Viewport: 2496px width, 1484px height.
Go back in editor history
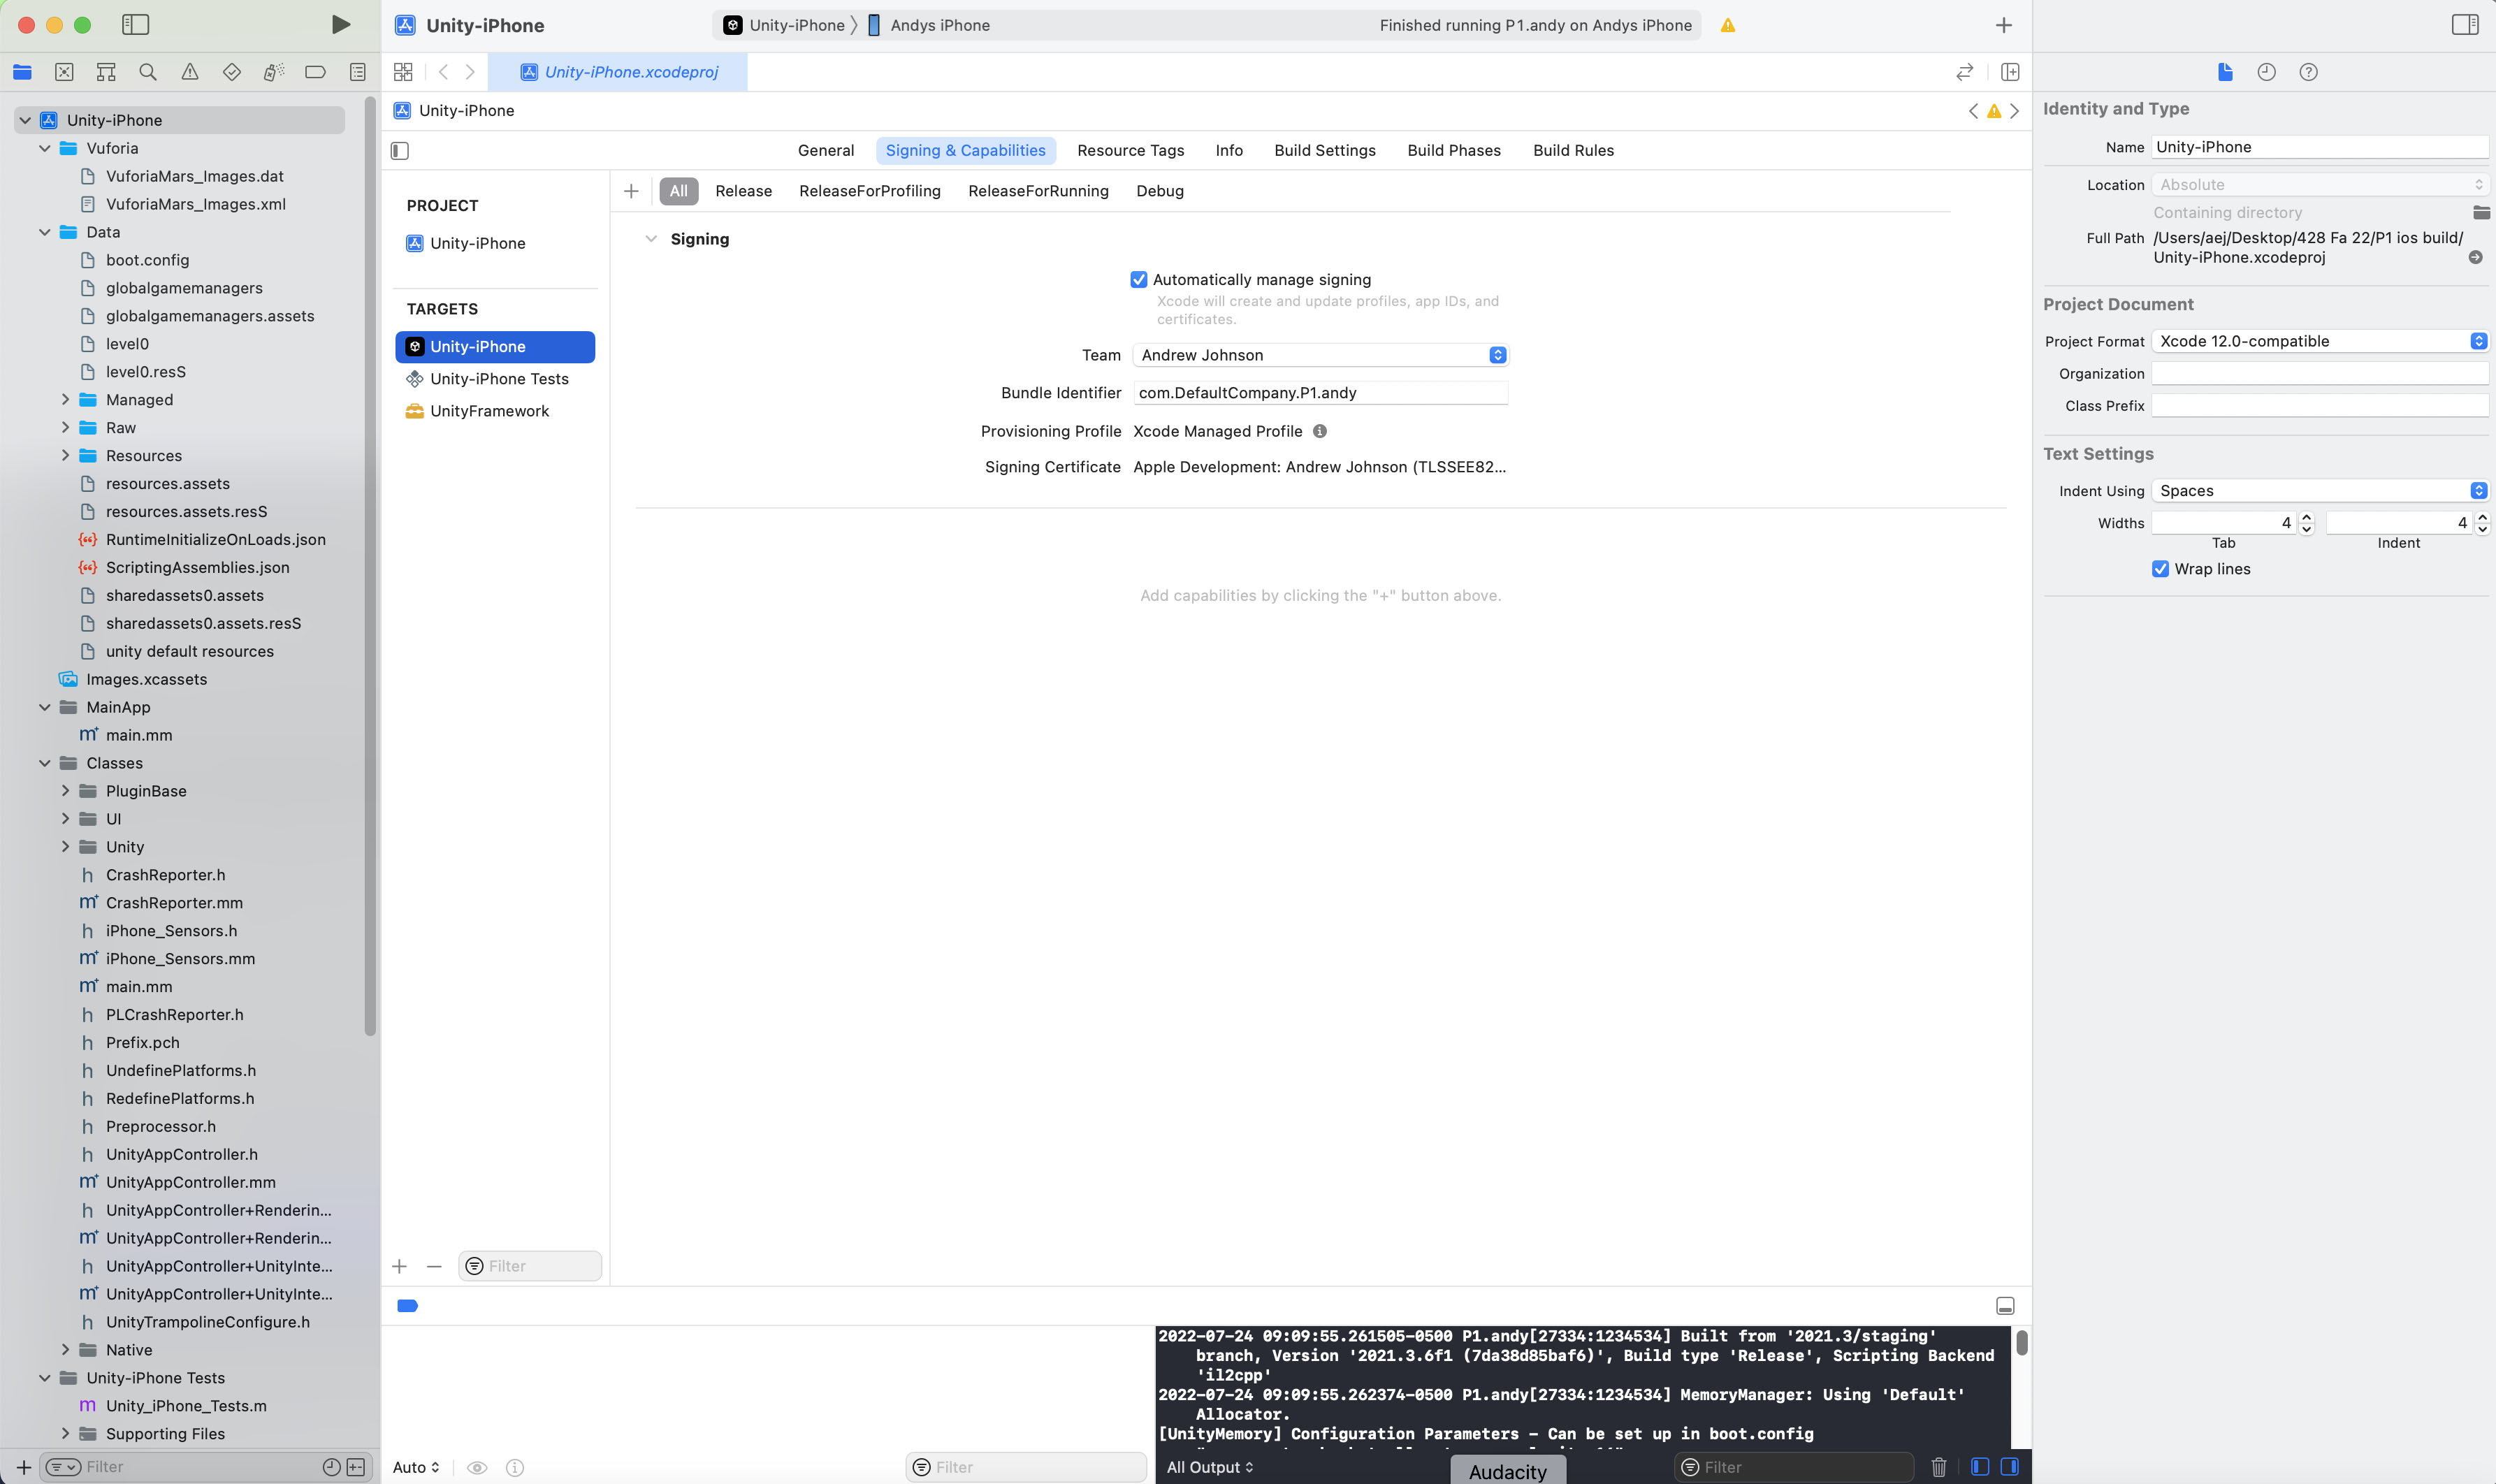tap(443, 72)
